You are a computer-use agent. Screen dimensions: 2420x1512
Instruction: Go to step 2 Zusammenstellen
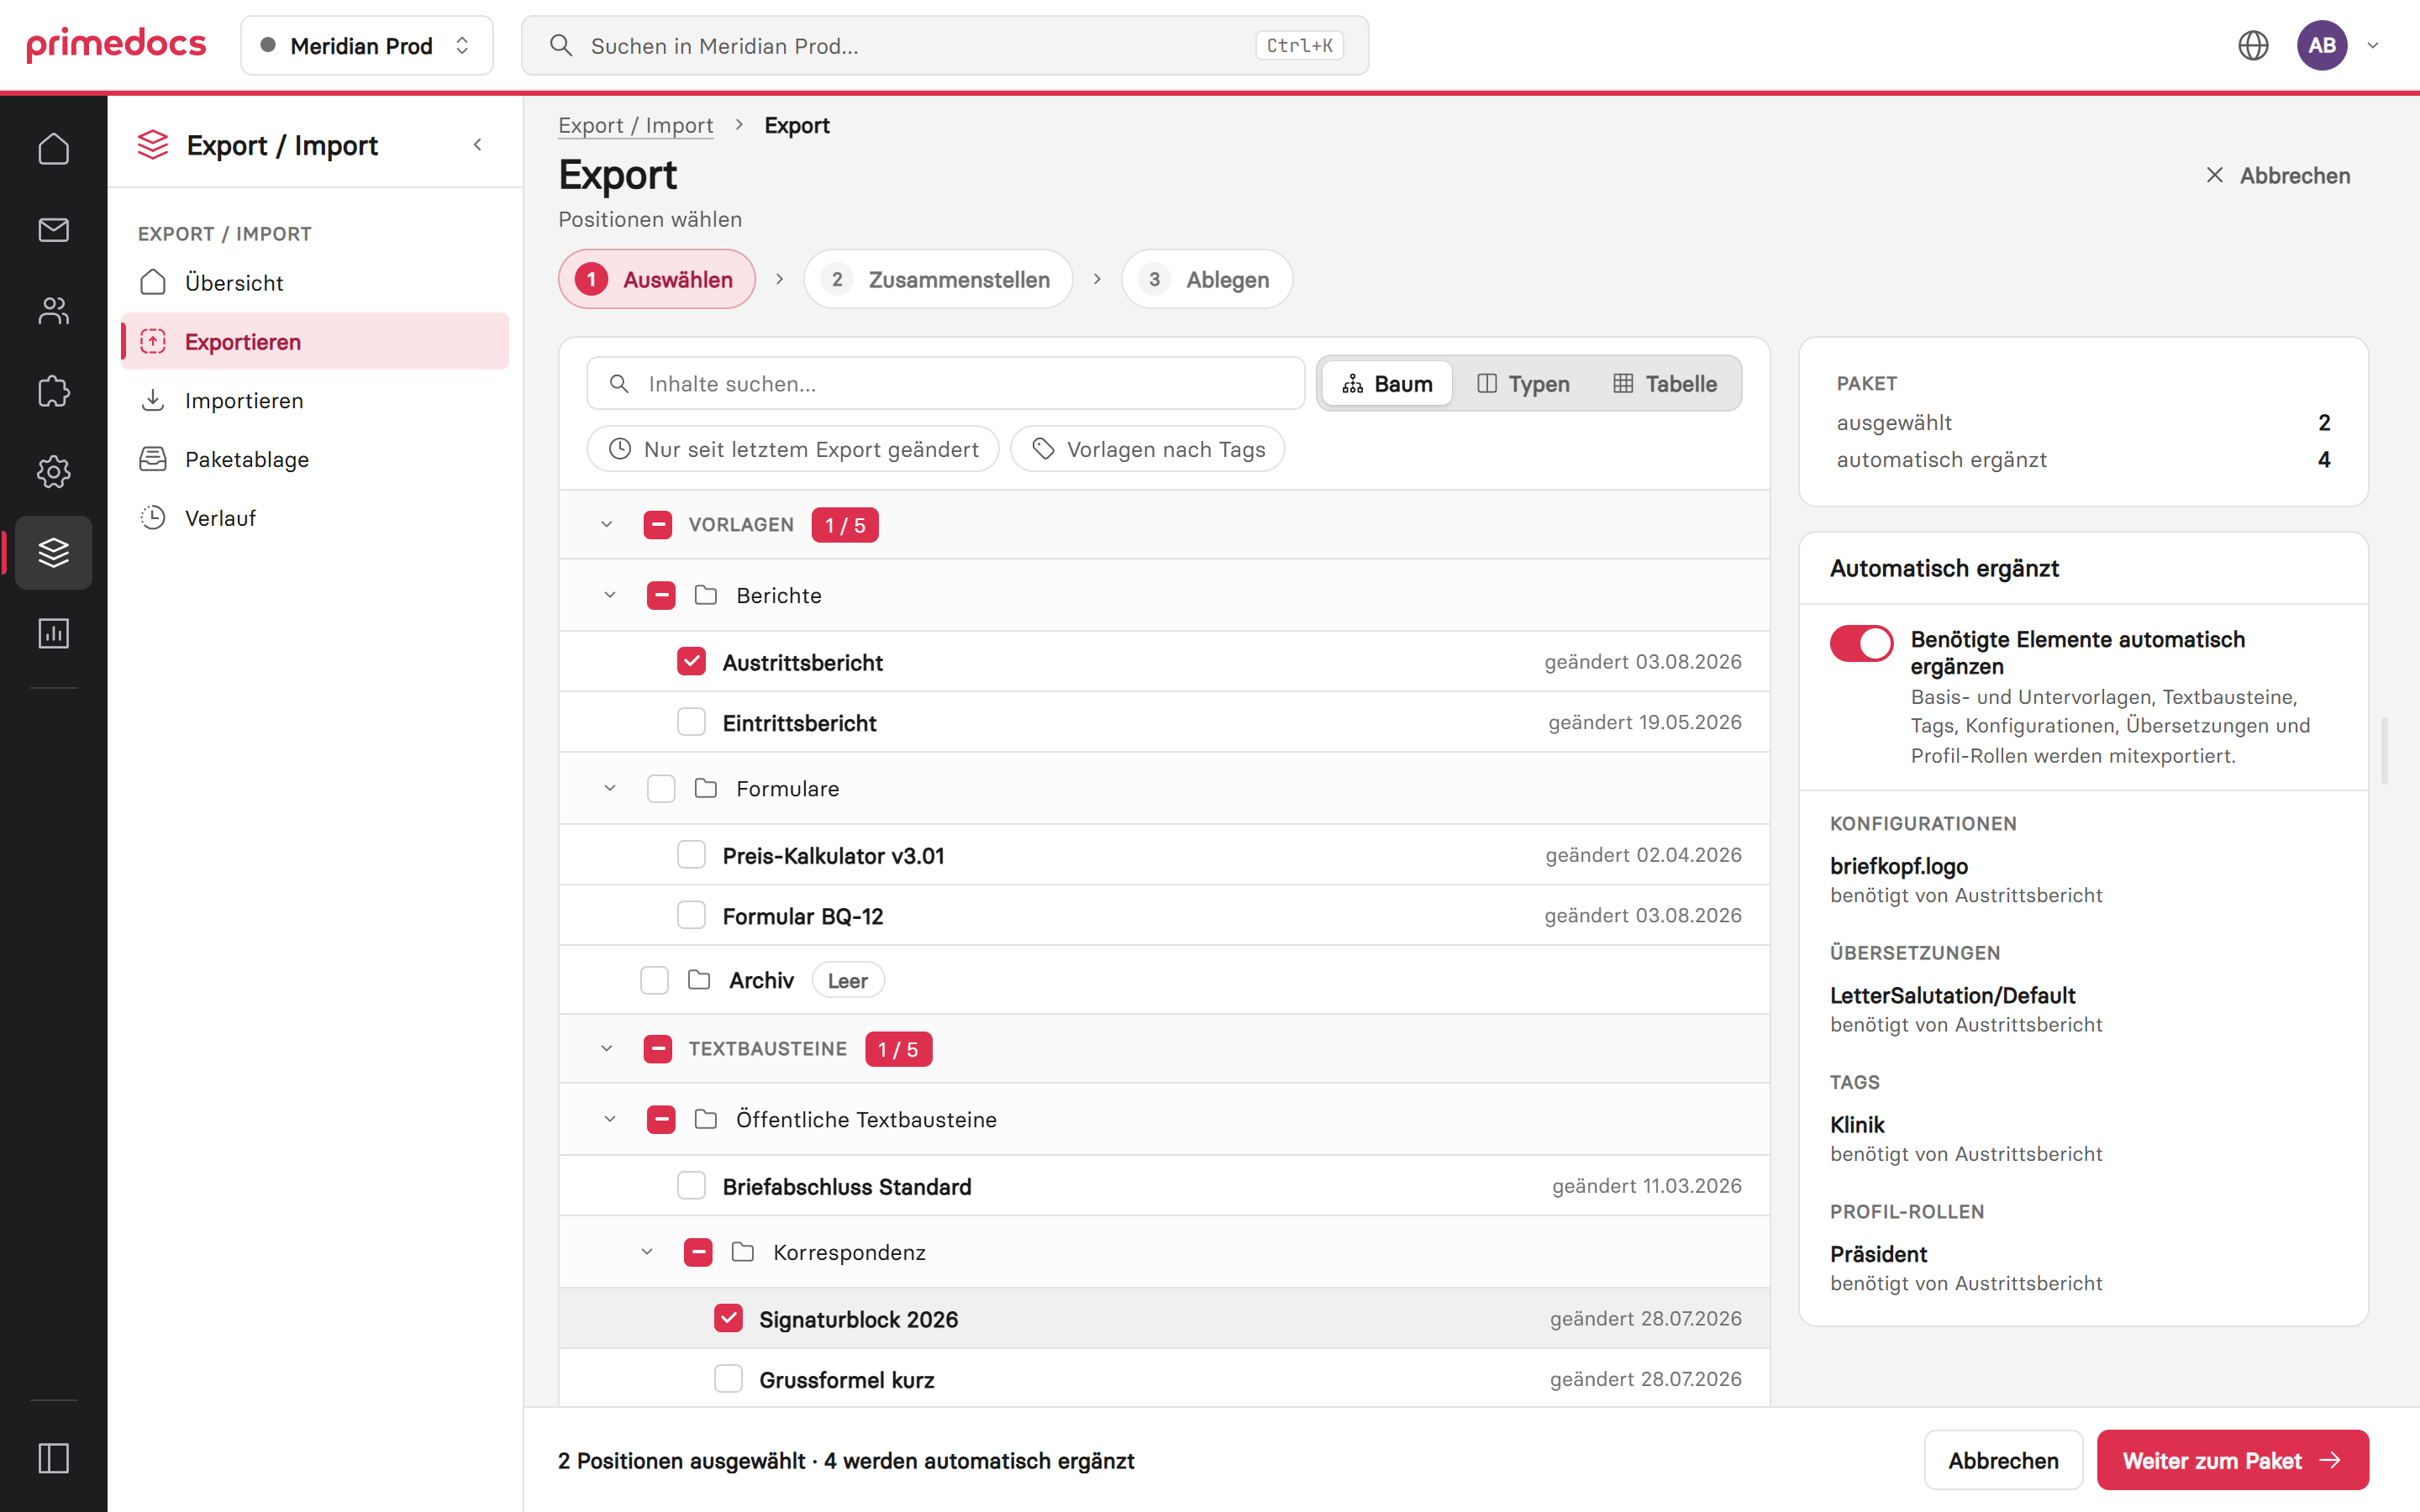[938, 279]
